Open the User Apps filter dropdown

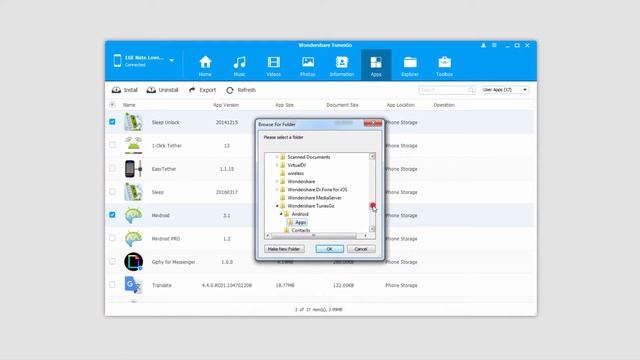(505, 90)
